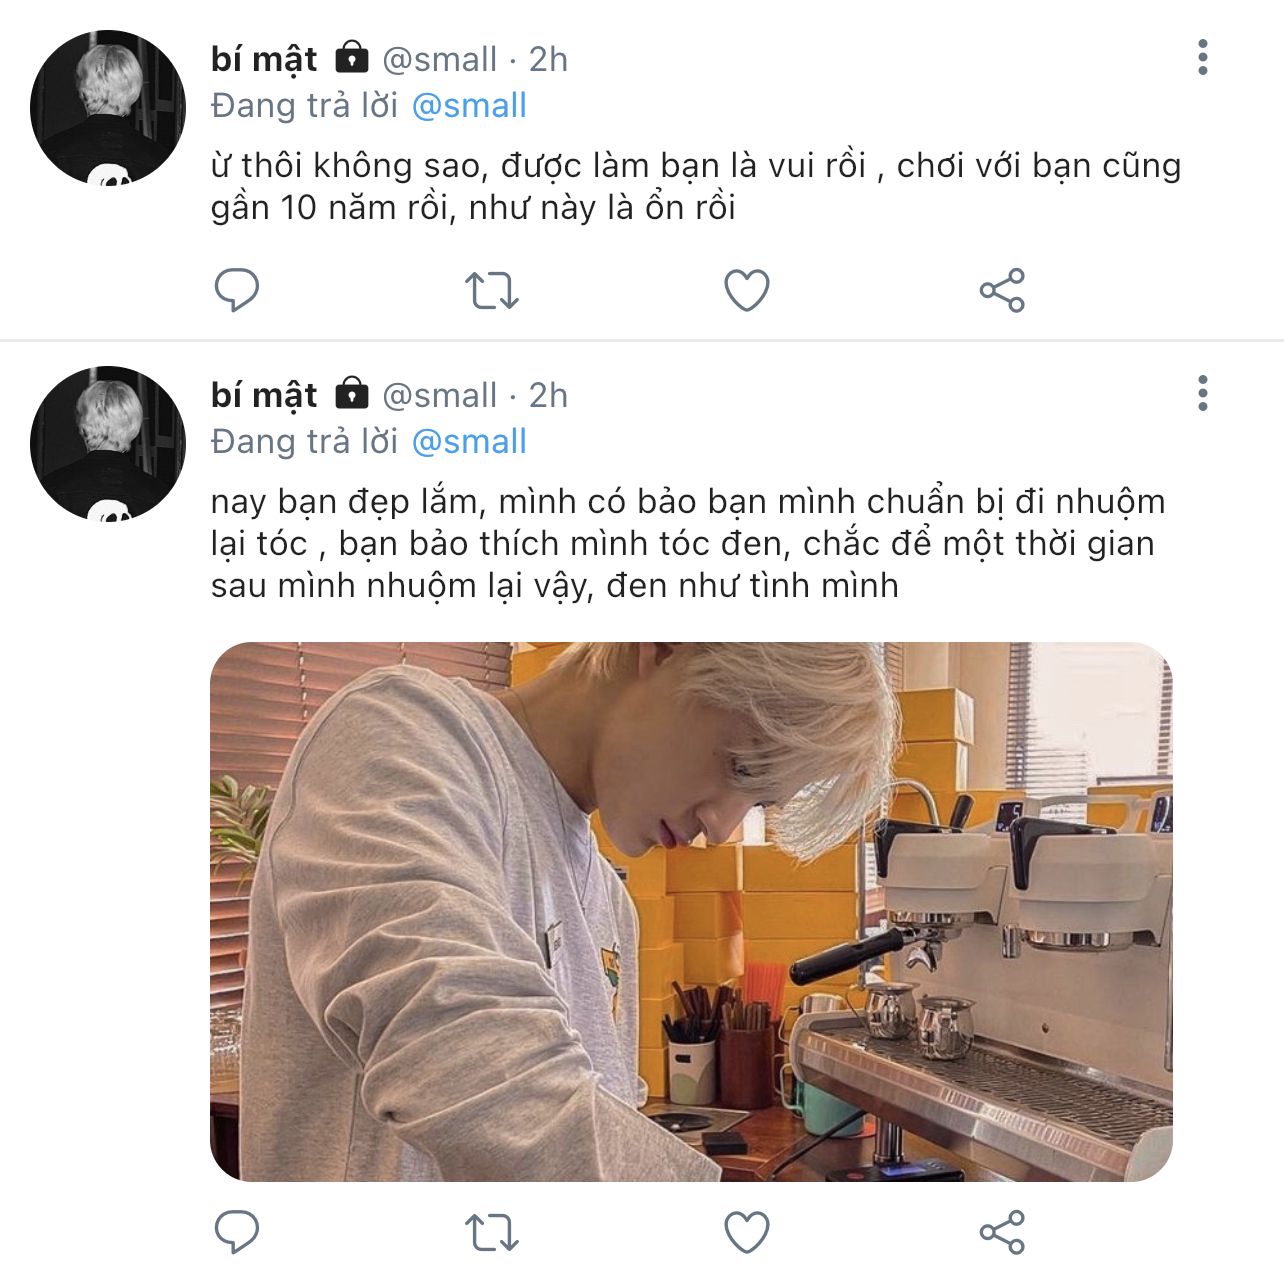Like the first tweet with heart icon
The image size is (1284, 1273).
click(x=747, y=291)
